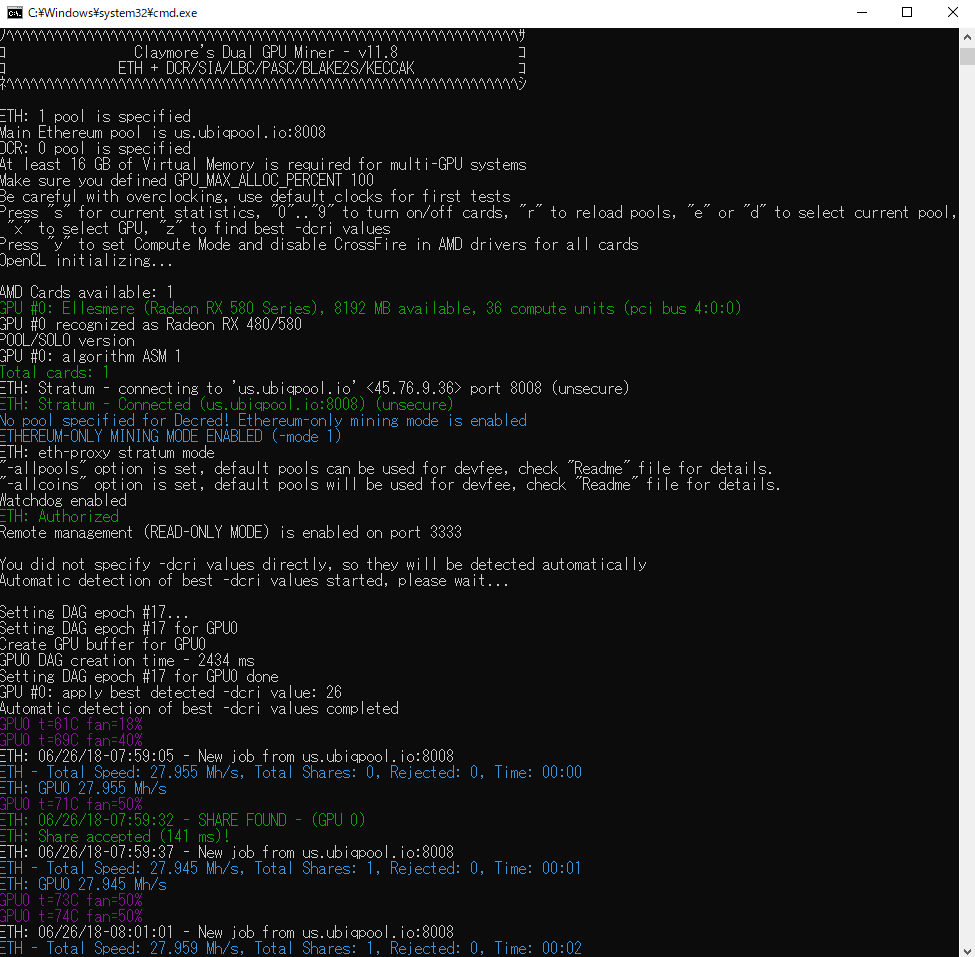Click 'Claymore's Dual GPU Miner - v11.8' header
This screenshot has width=975, height=957.
266,52
